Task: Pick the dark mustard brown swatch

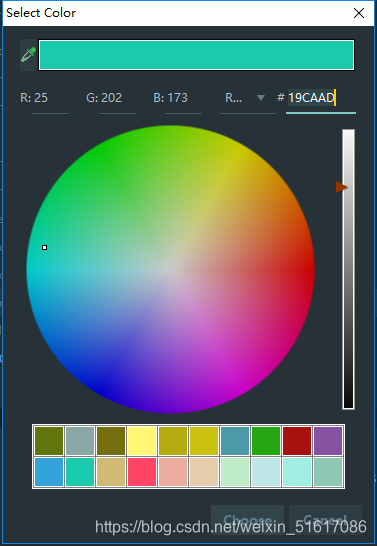Action: tap(111, 441)
